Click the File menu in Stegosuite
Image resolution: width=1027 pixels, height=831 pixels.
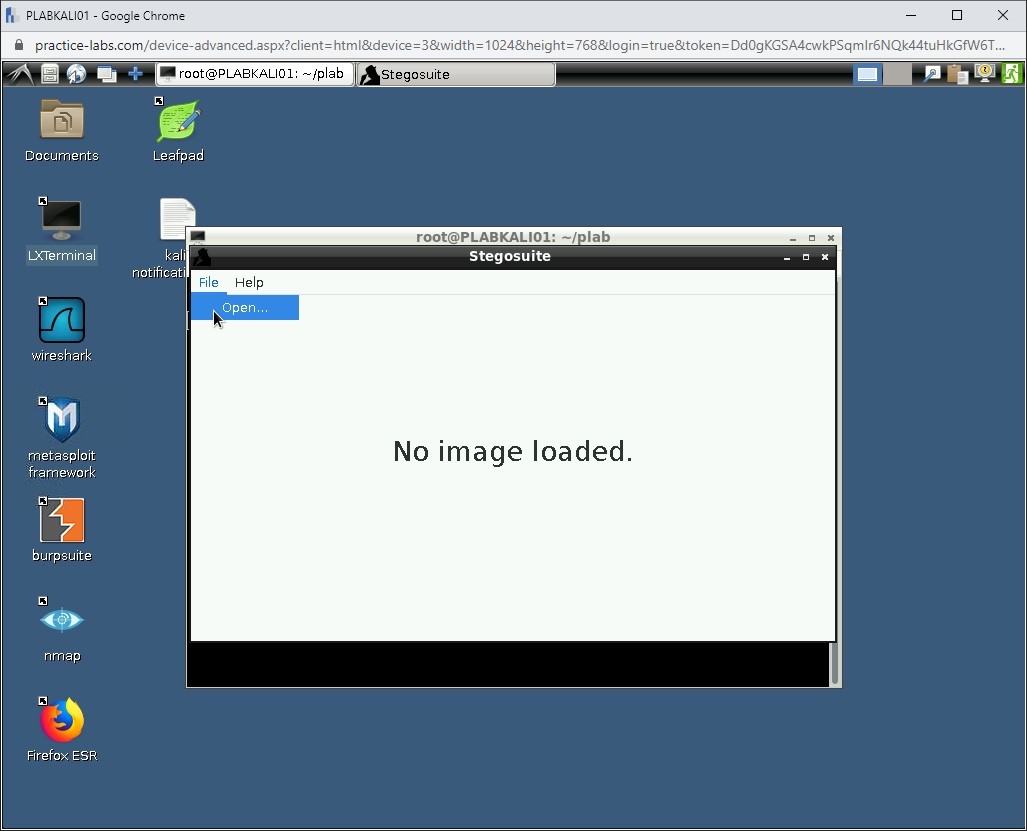click(x=208, y=283)
